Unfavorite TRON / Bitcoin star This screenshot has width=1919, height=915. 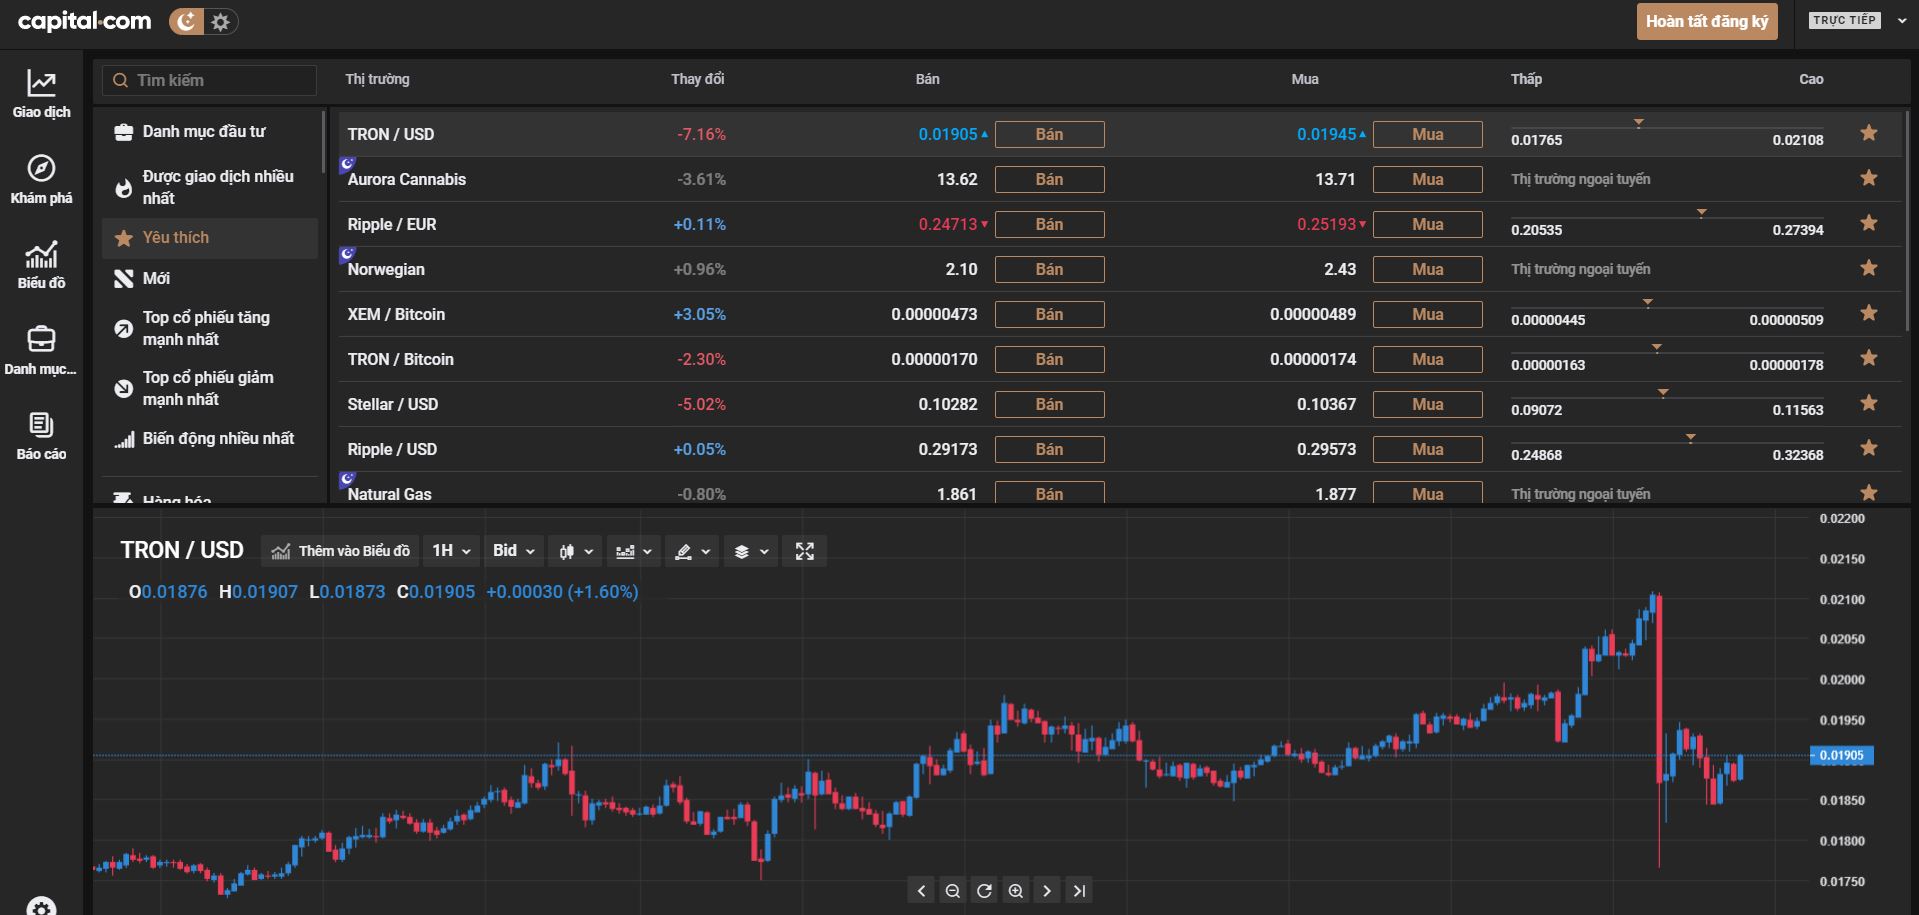click(x=1868, y=358)
